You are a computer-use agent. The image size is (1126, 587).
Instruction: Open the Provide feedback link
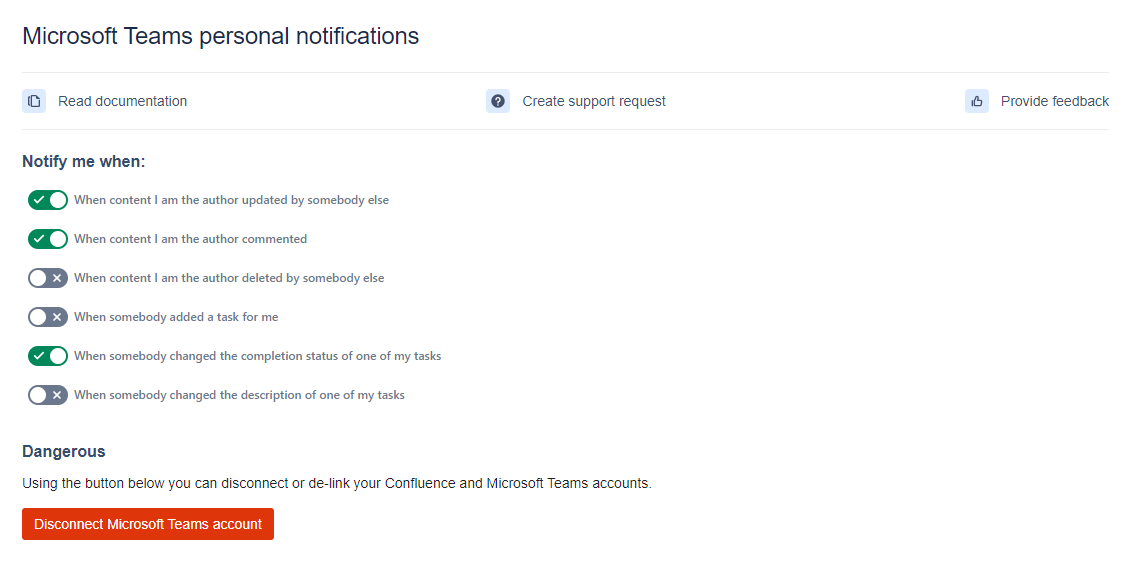[1054, 101]
